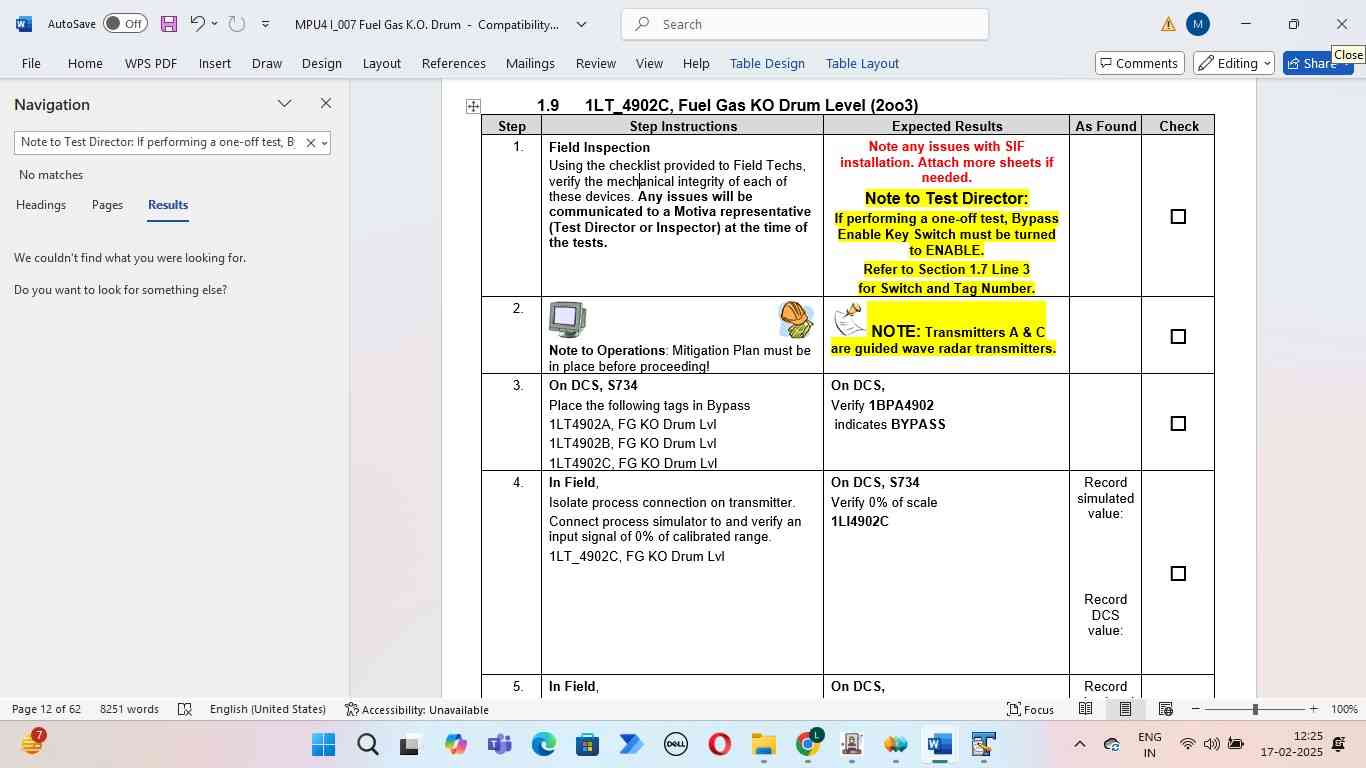Click the Share button
This screenshot has width=1366, height=768.
[1318, 63]
